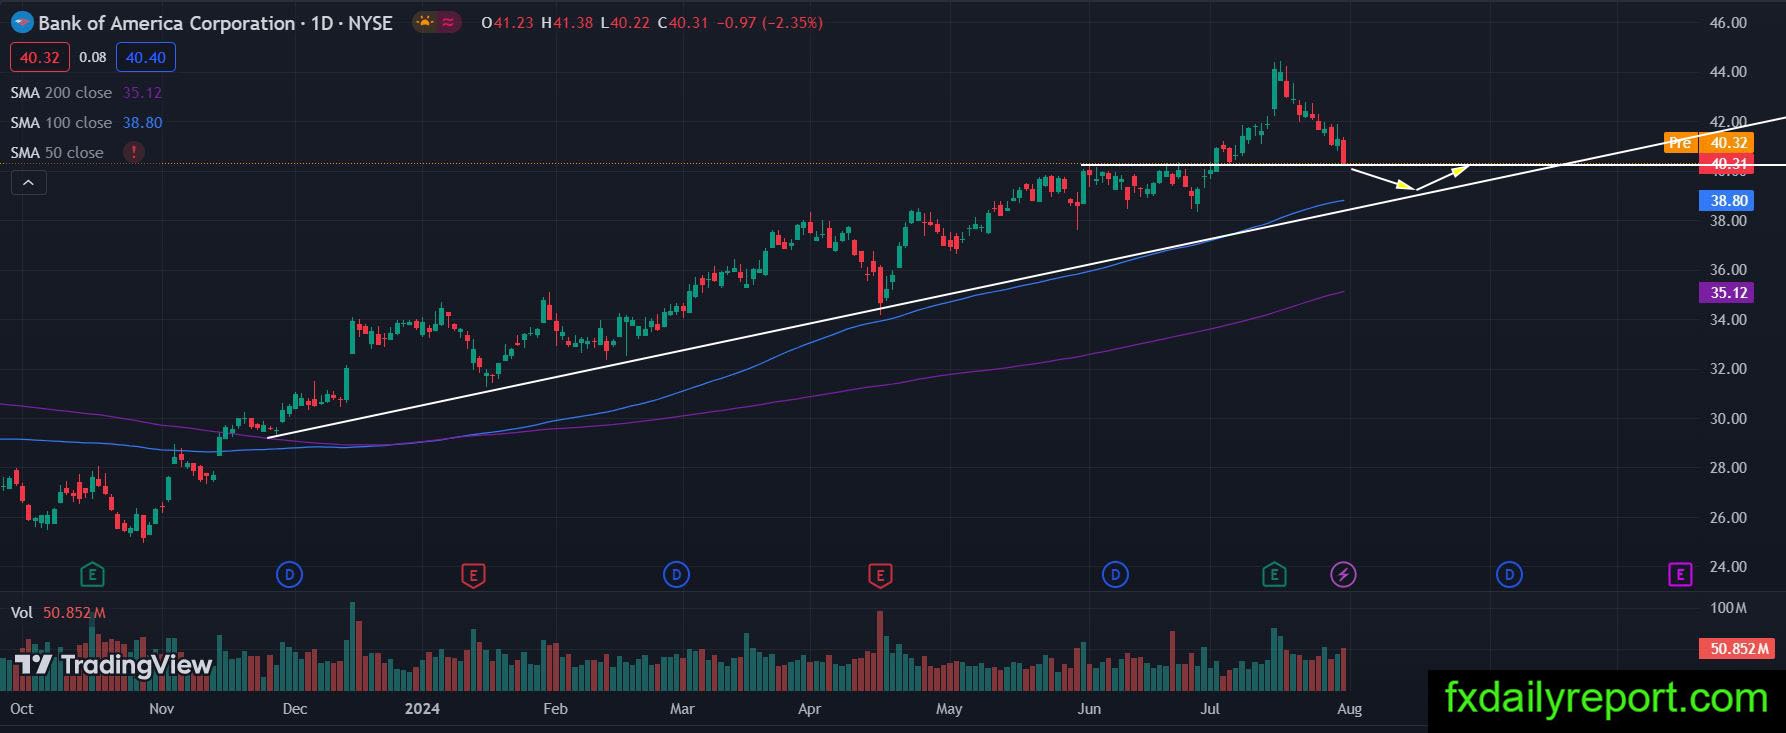
Task: Click the 30.00 price axis label
Action: [1728, 419]
